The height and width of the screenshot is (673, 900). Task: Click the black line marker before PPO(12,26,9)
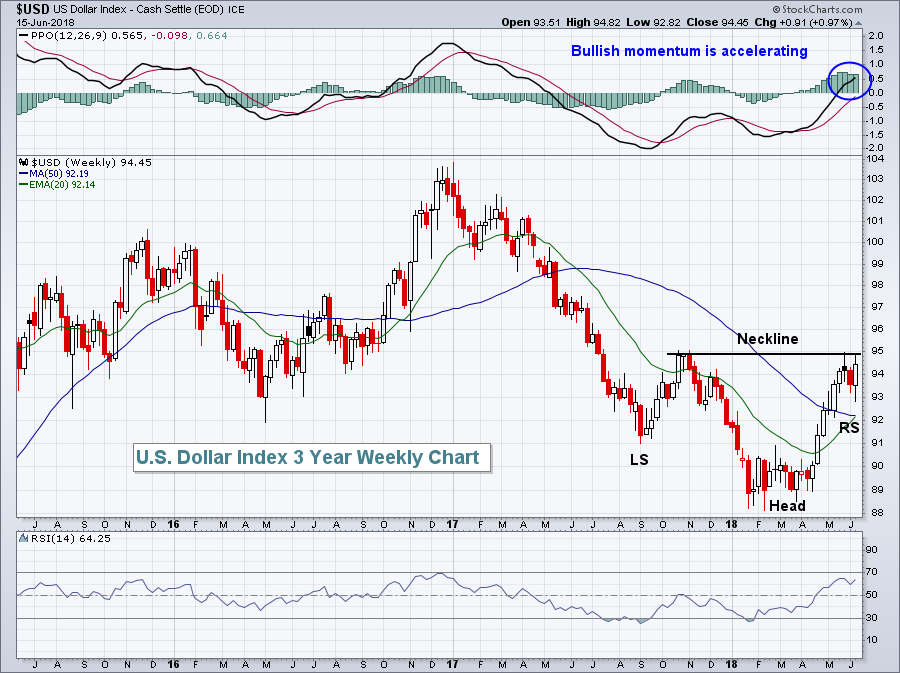[23, 36]
